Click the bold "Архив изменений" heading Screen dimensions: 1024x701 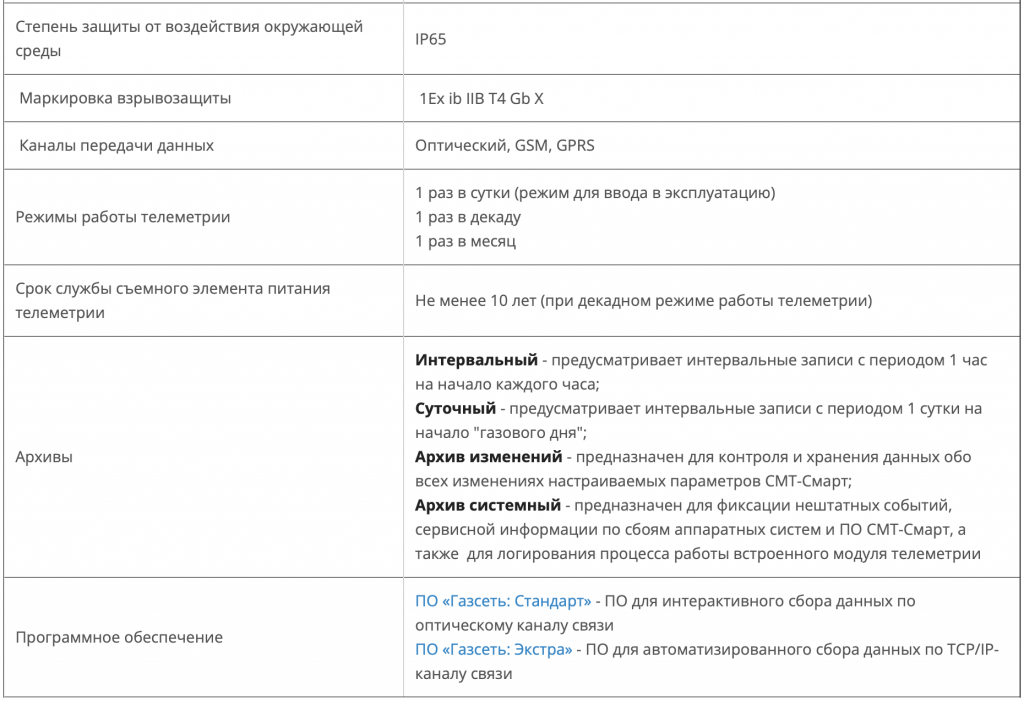pos(489,458)
